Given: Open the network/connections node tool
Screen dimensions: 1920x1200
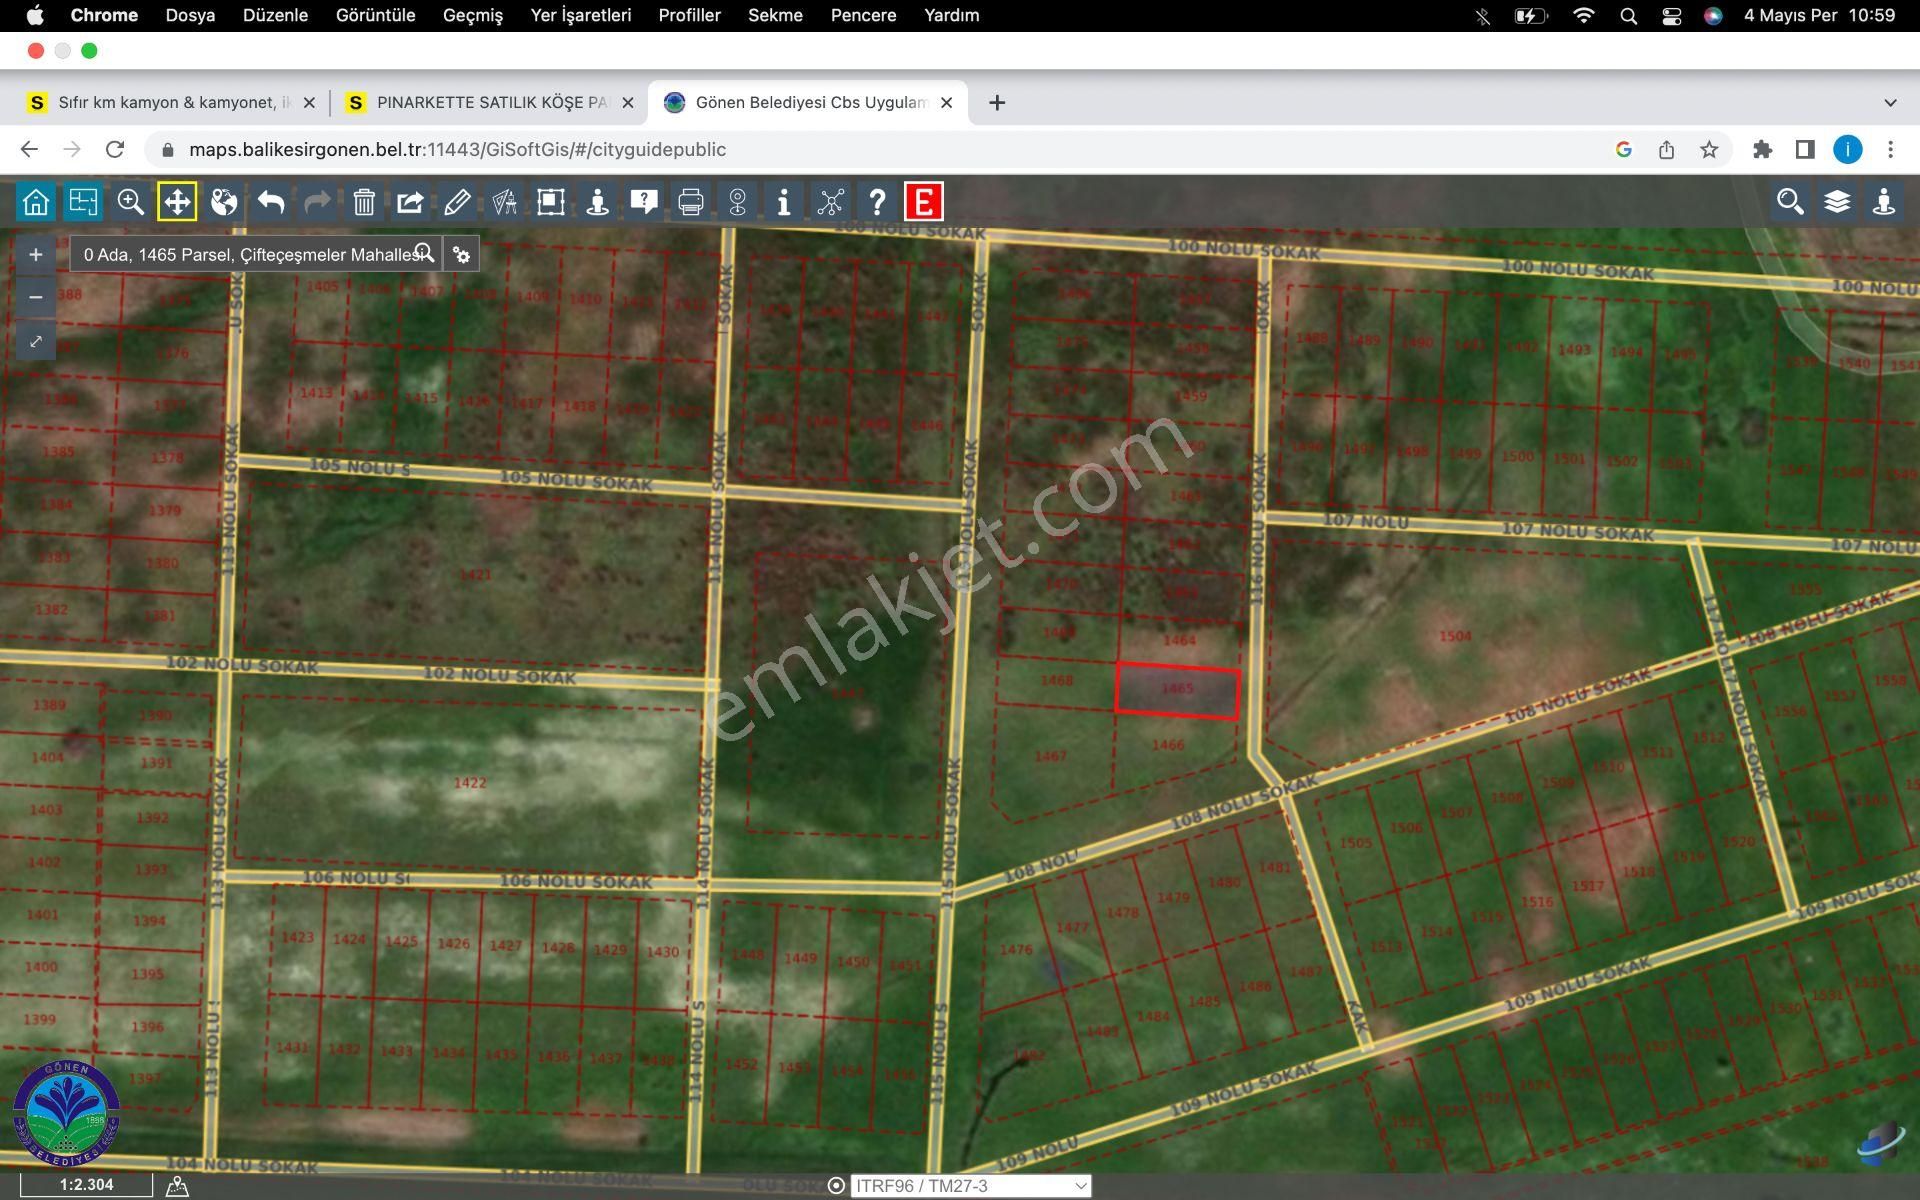Looking at the screenshot, I should (830, 202).
